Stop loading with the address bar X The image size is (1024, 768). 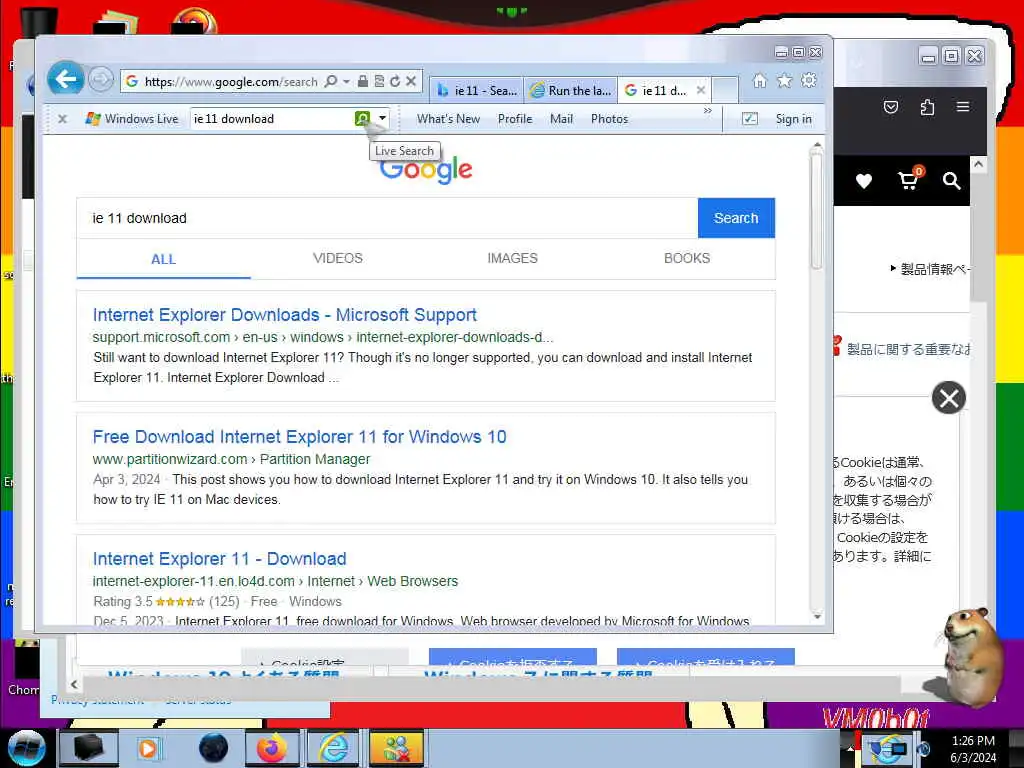411,81
